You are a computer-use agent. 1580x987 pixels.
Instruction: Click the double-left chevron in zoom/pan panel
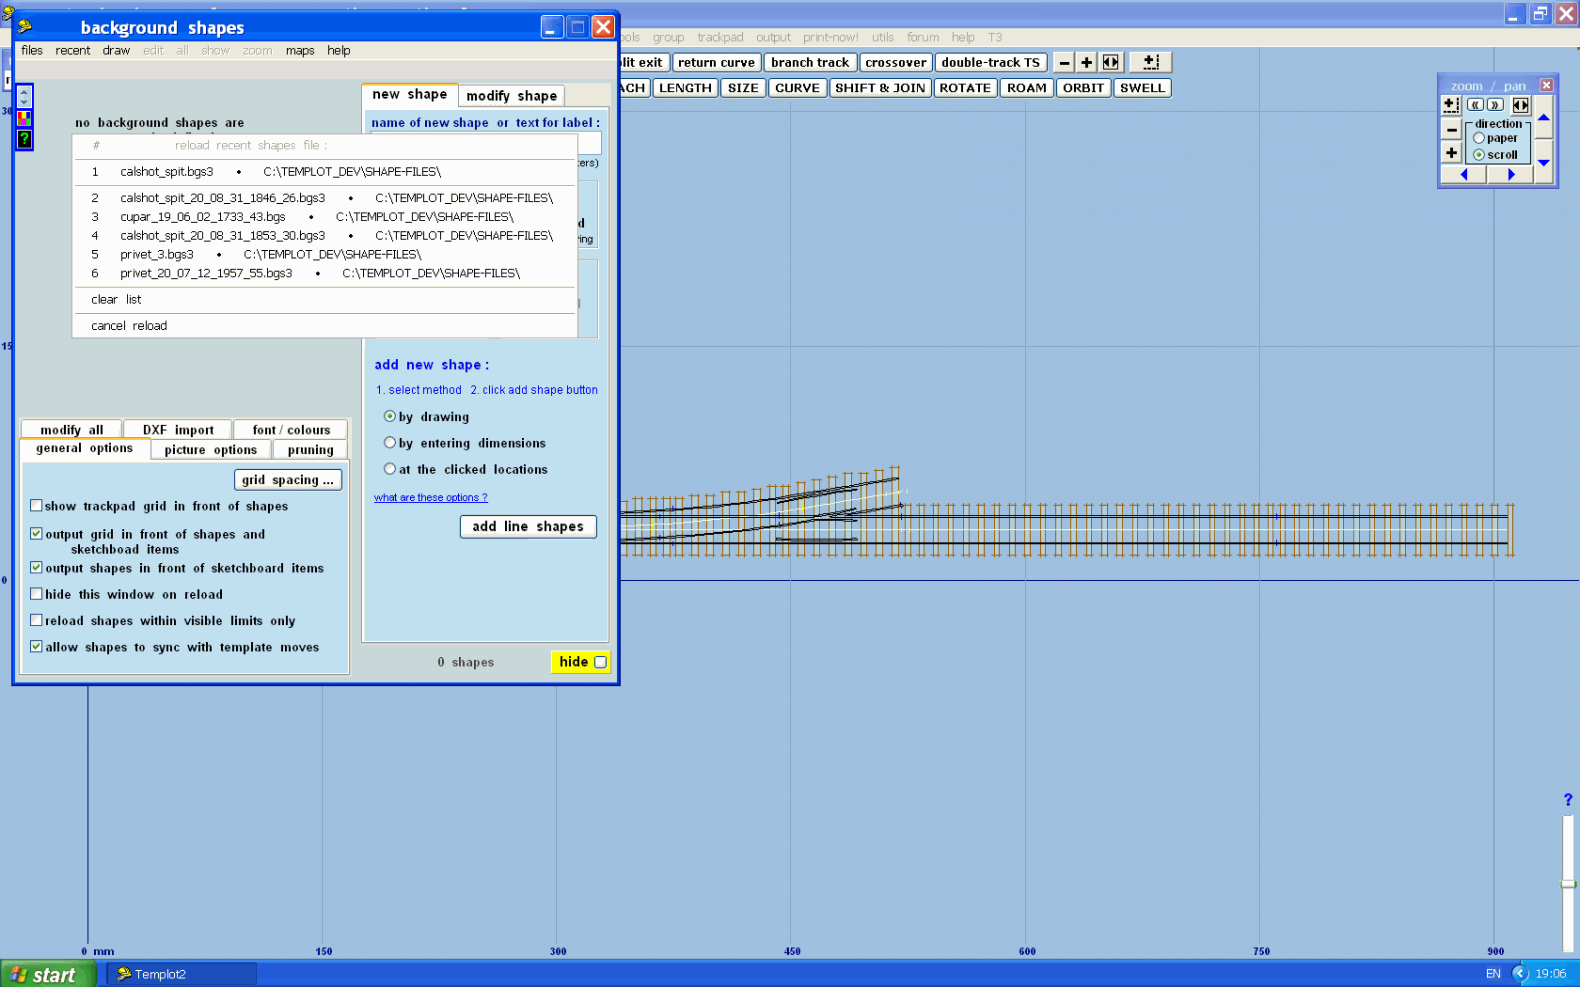1475,105
